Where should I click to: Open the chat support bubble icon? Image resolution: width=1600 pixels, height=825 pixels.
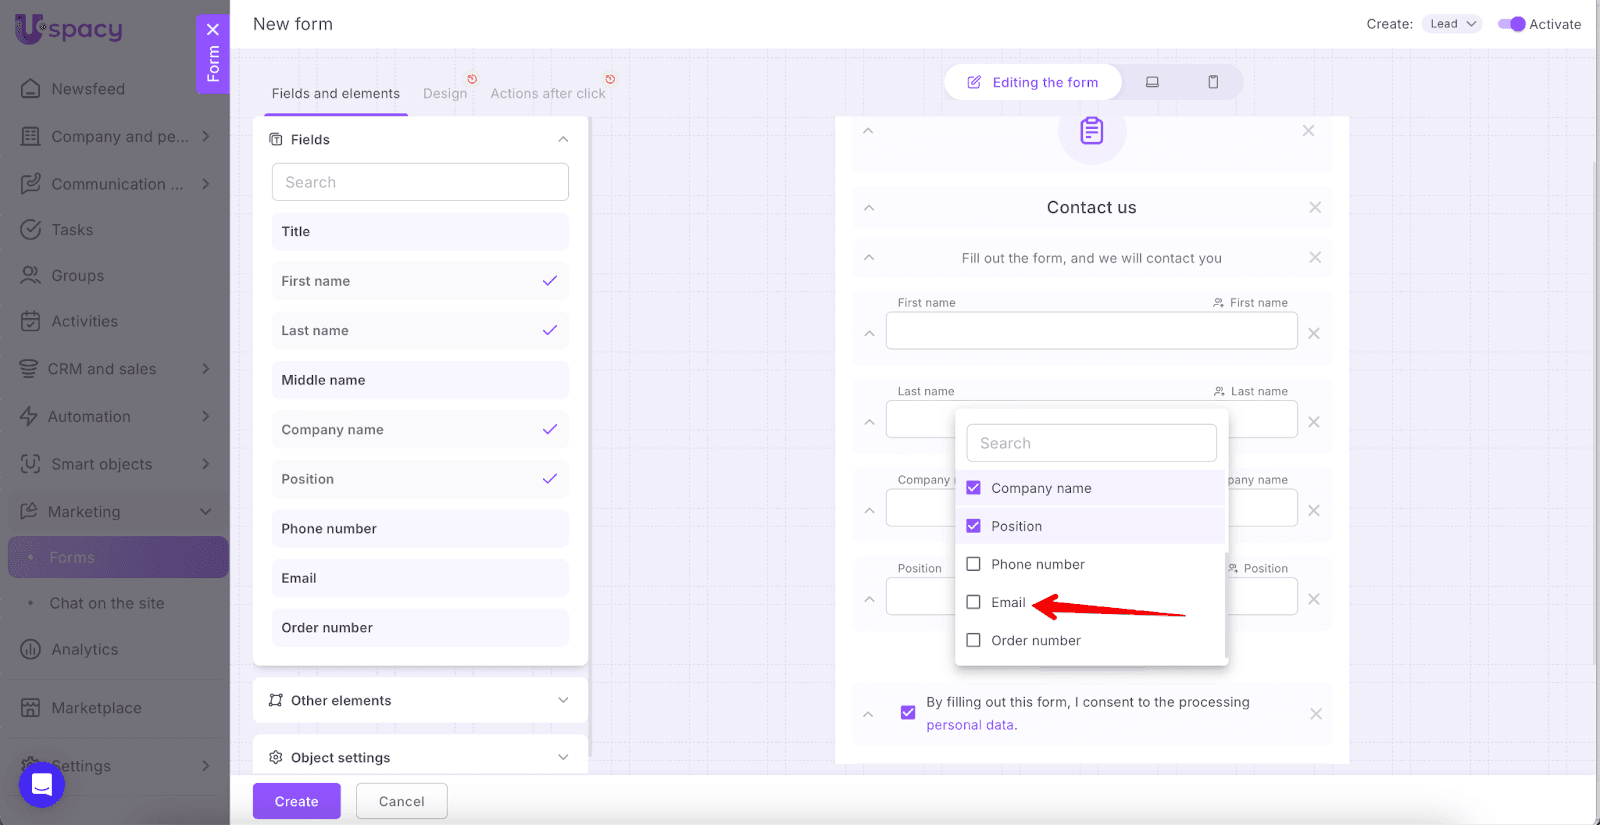tap(42, 784)
